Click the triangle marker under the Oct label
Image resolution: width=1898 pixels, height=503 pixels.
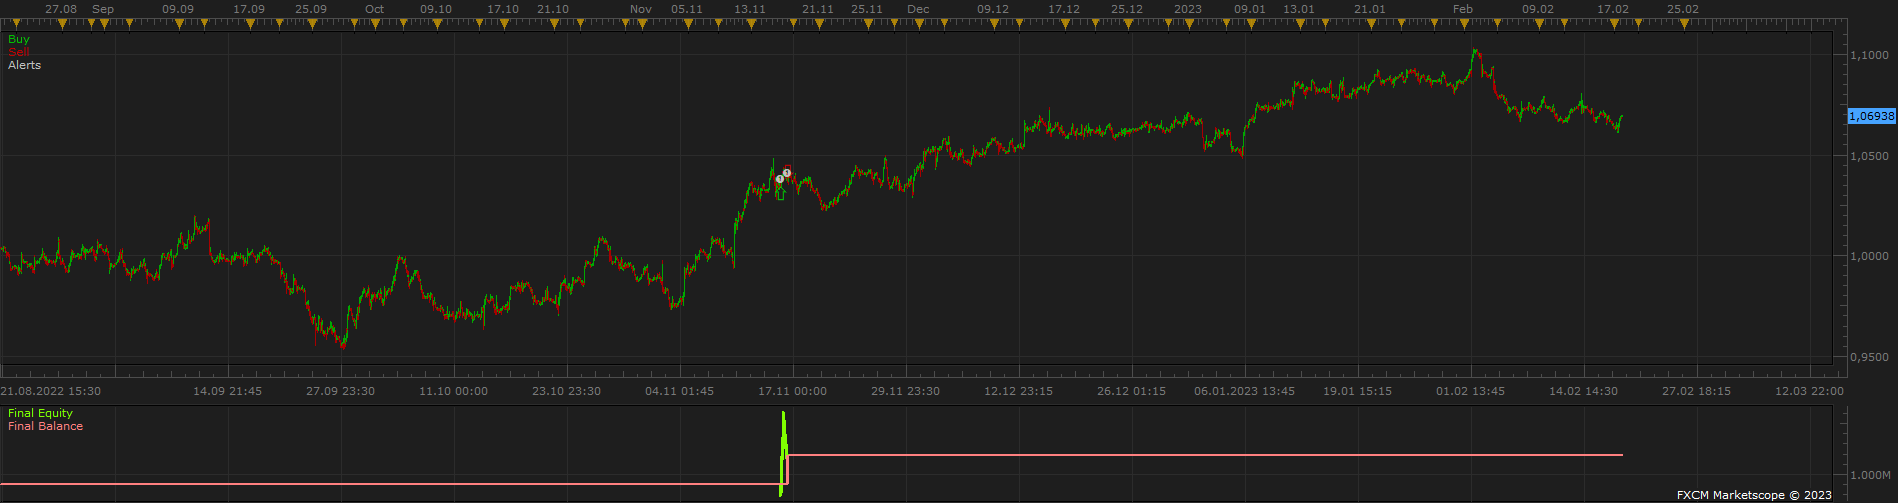point(374,24)
